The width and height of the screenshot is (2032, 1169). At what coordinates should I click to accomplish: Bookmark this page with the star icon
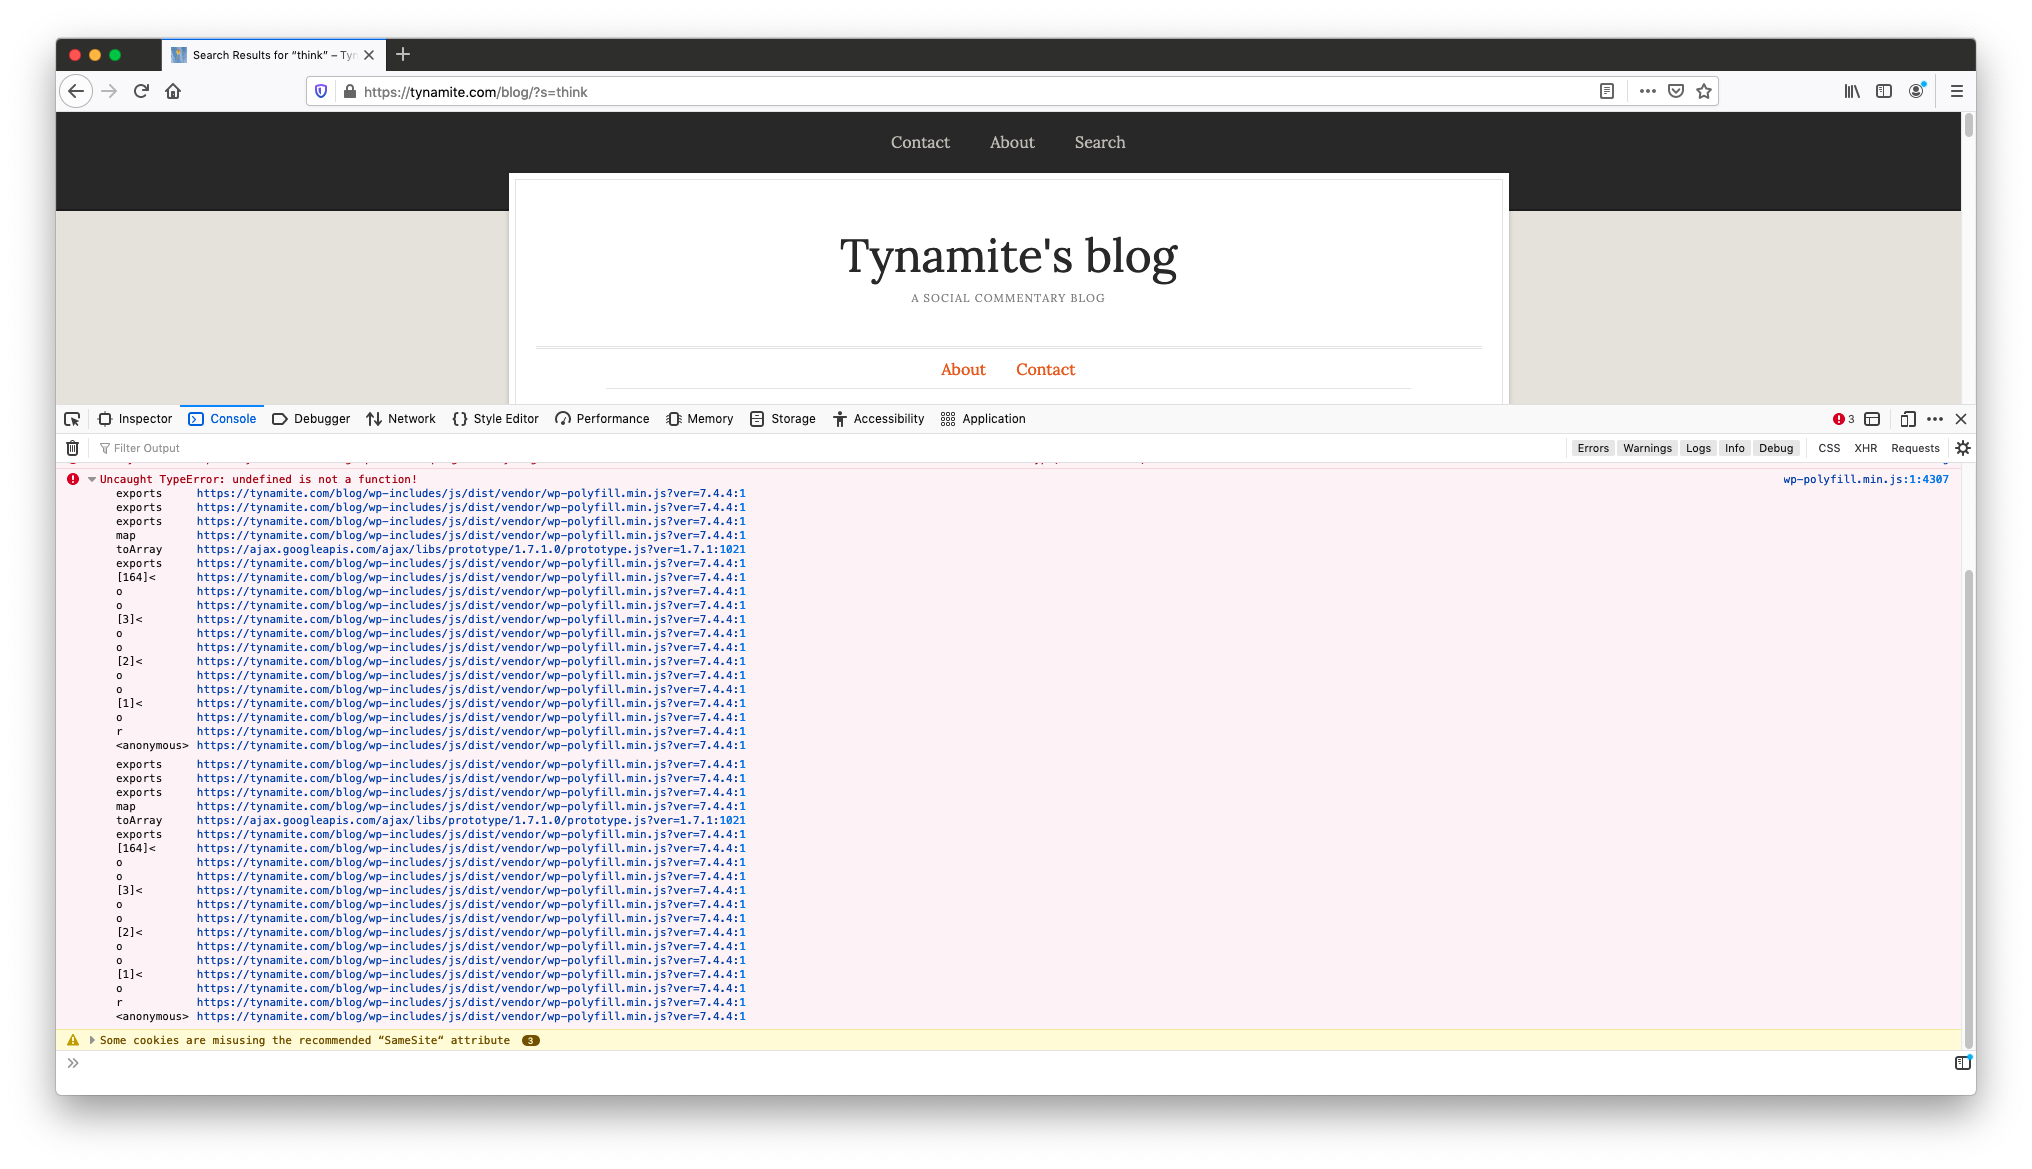(x=1703, y=91)
